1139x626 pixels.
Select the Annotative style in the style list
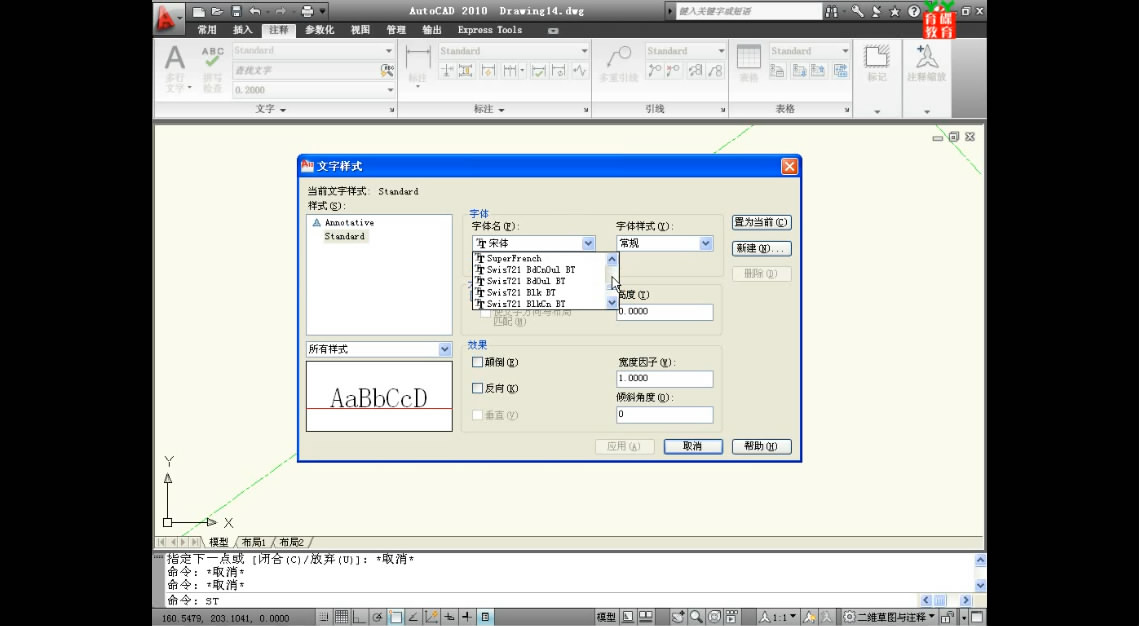349,223
